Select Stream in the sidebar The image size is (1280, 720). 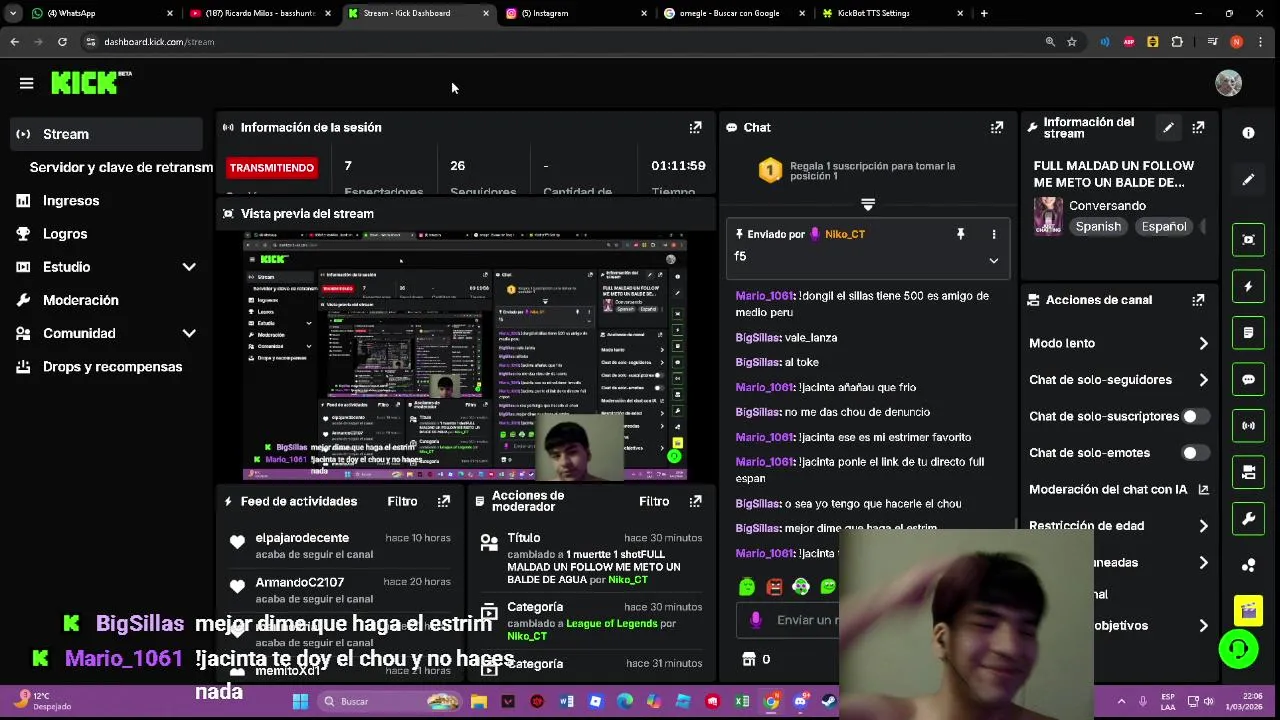coord(108,134)
